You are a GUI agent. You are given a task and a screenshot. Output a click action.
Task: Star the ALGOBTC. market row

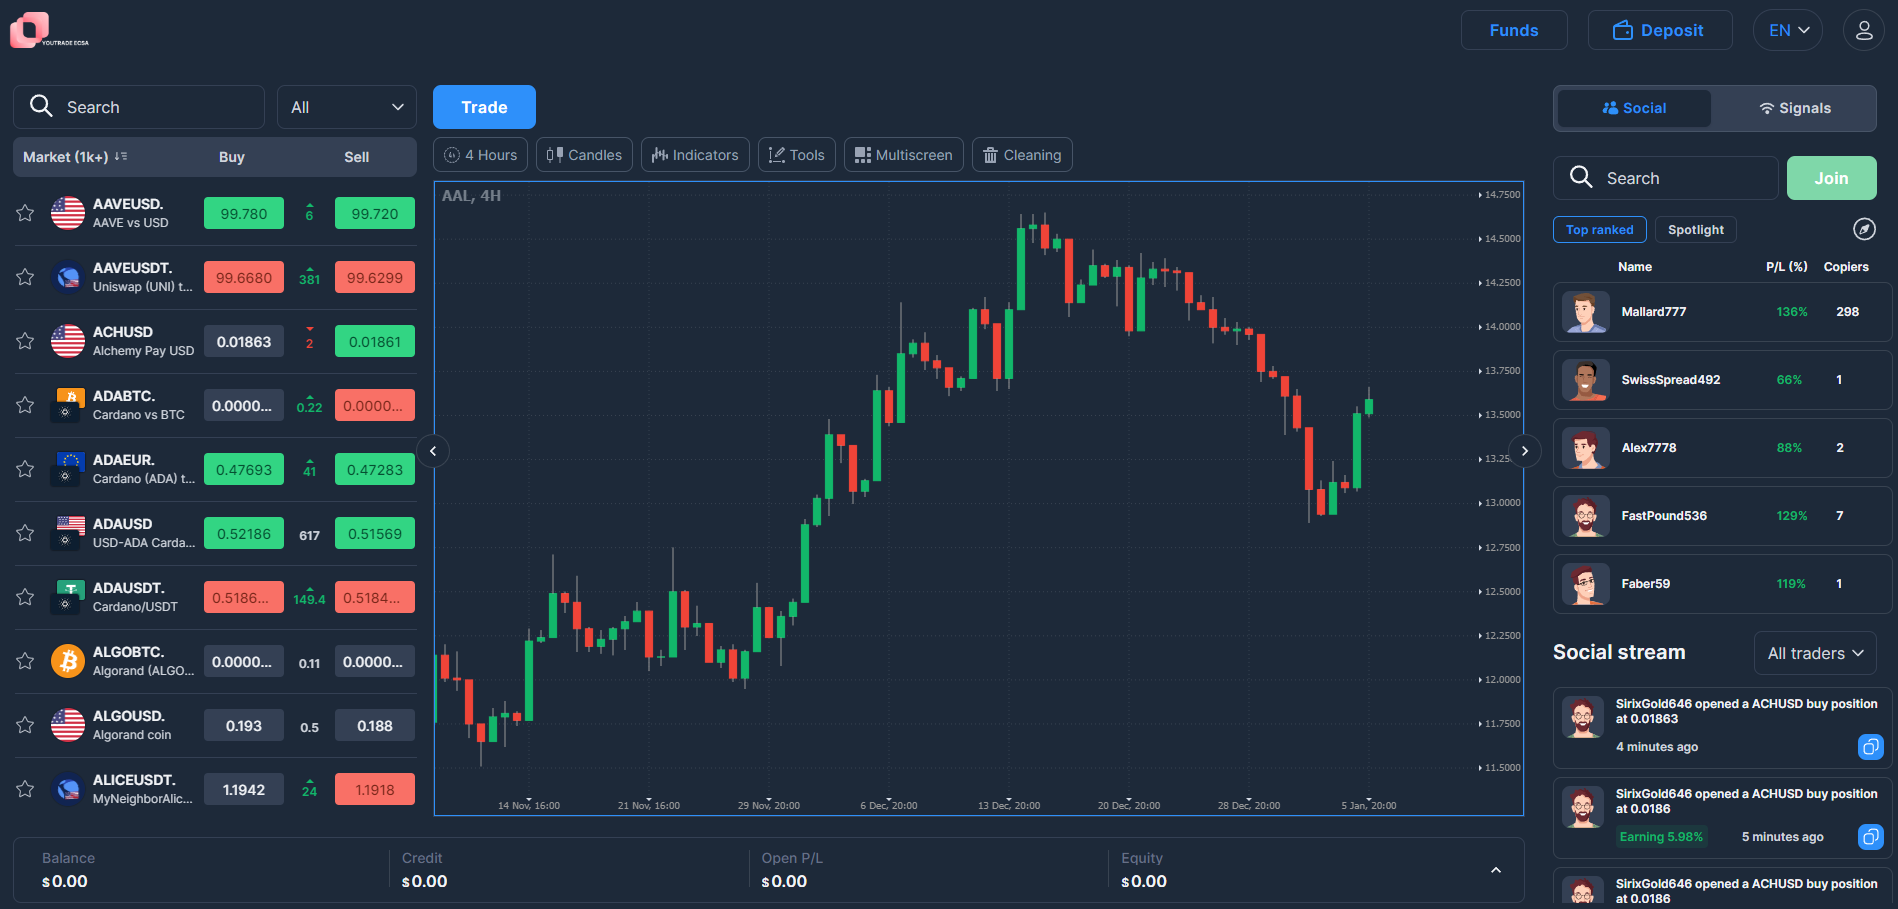point(25,661)
